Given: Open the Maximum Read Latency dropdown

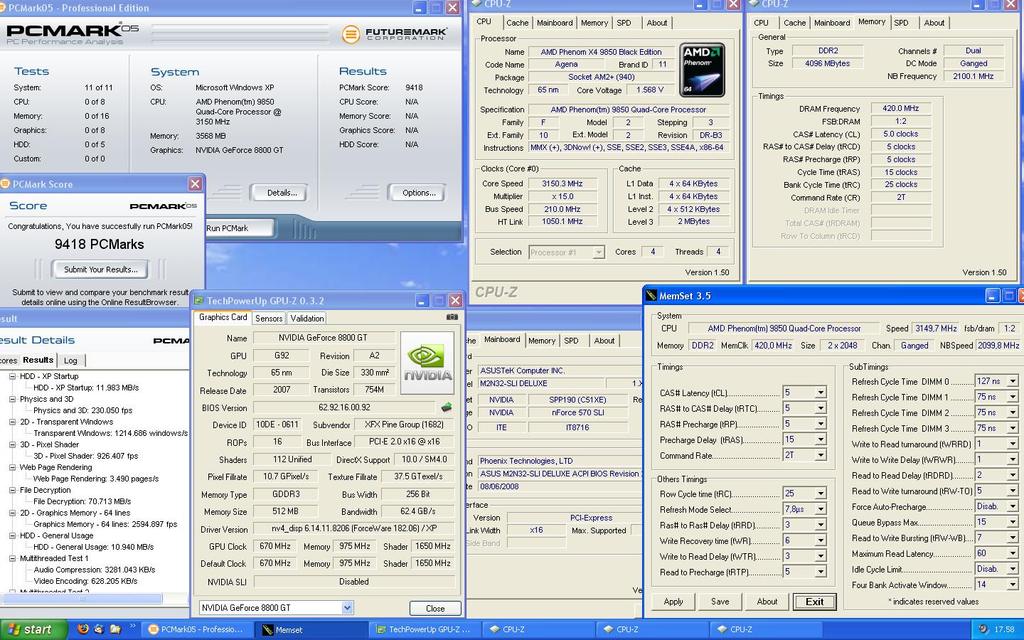Looking at the screenshot, I should pos(1013,553).
